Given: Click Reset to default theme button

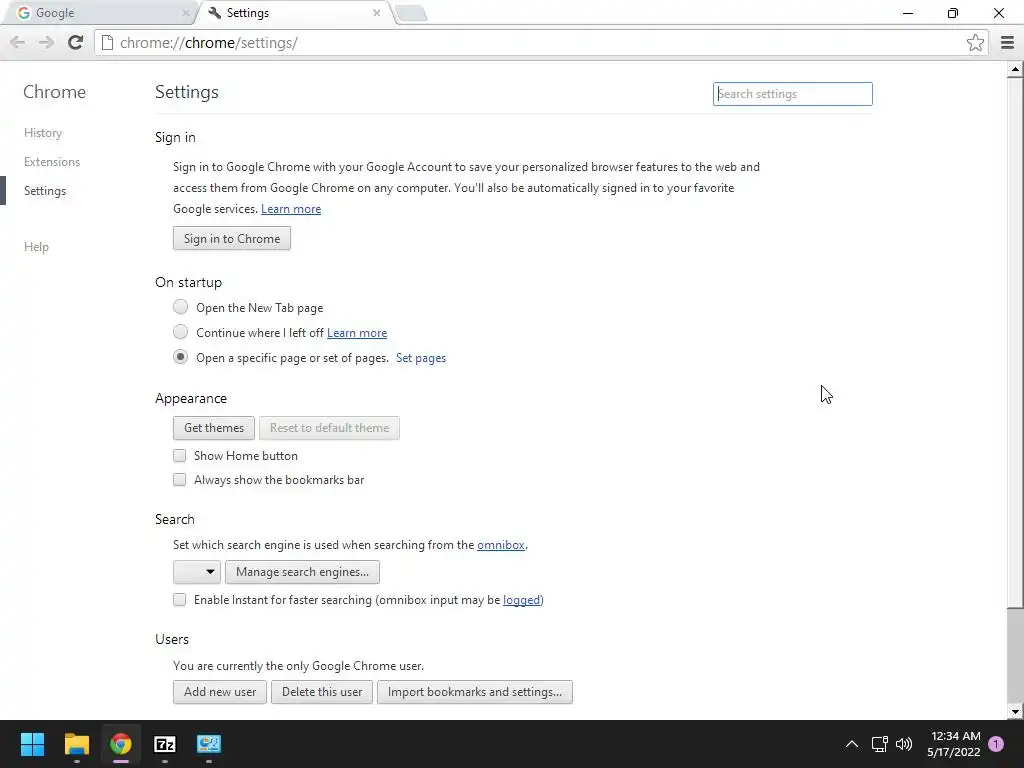Looking at the screenshot, I should point(329,428).
